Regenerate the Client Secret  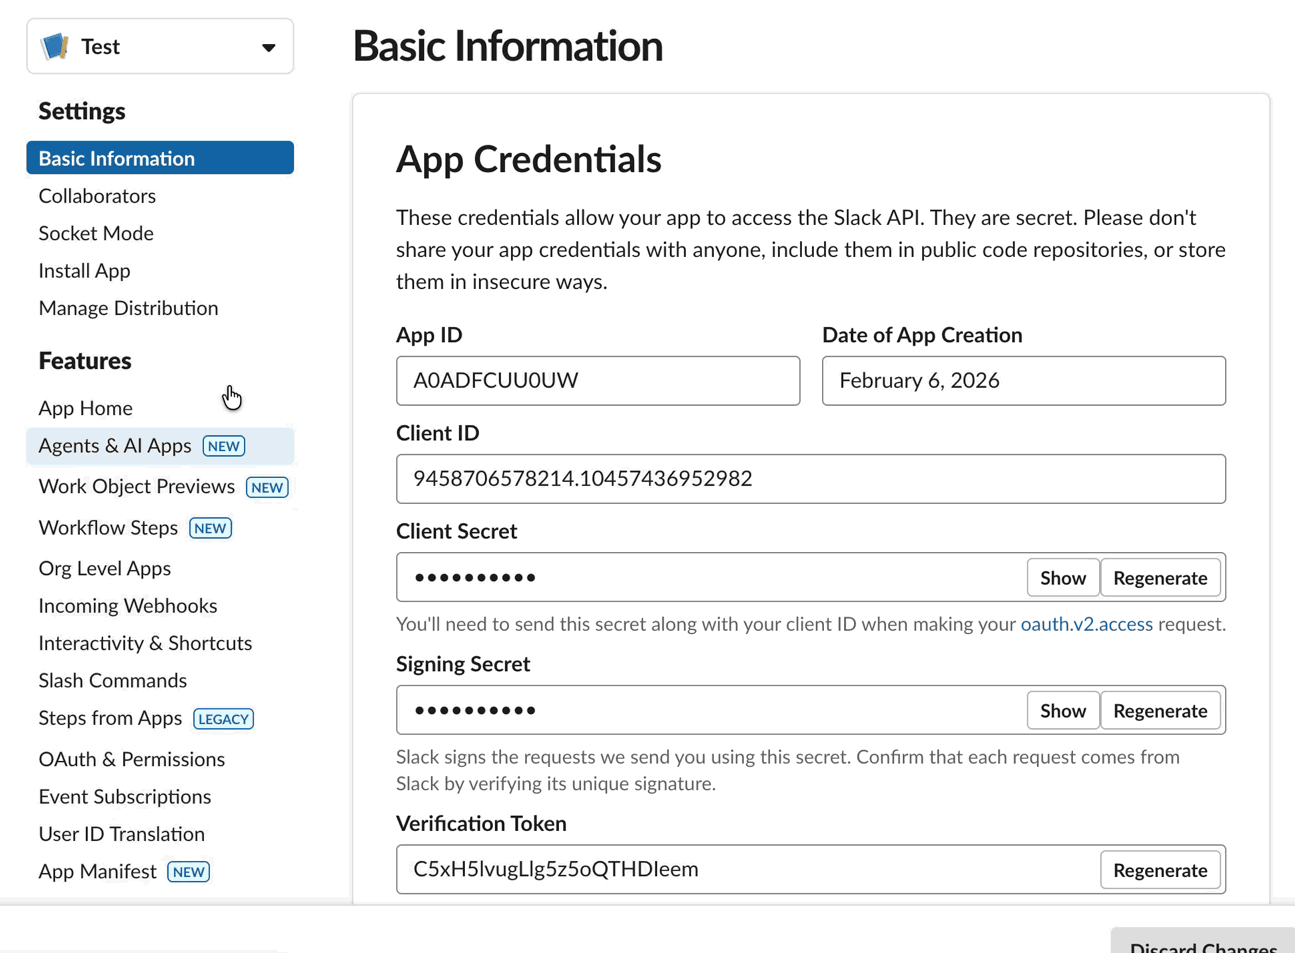(x=1160, y=578)
